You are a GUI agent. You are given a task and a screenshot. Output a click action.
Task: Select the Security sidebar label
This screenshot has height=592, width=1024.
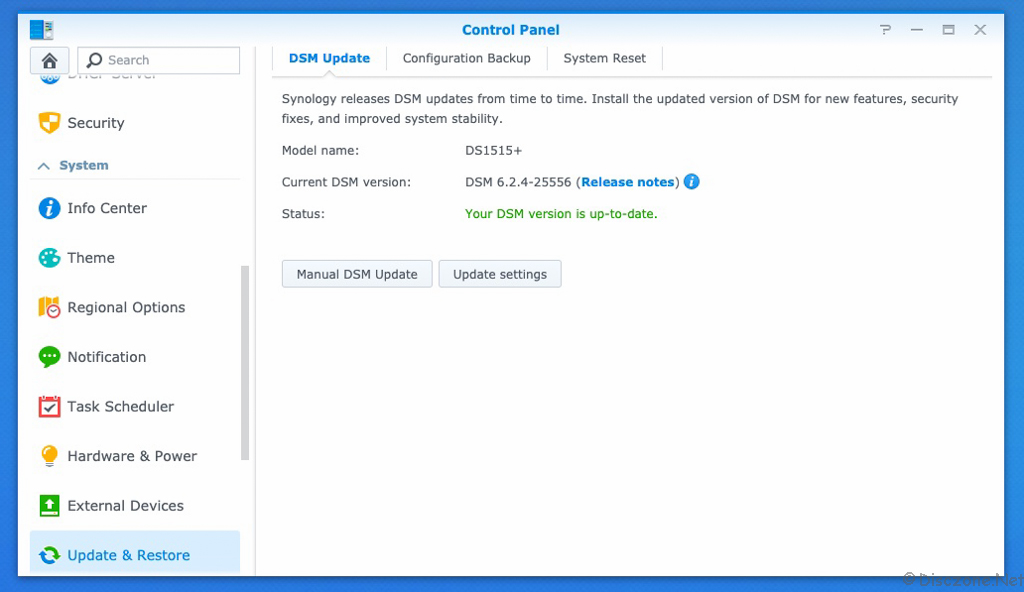96,123
